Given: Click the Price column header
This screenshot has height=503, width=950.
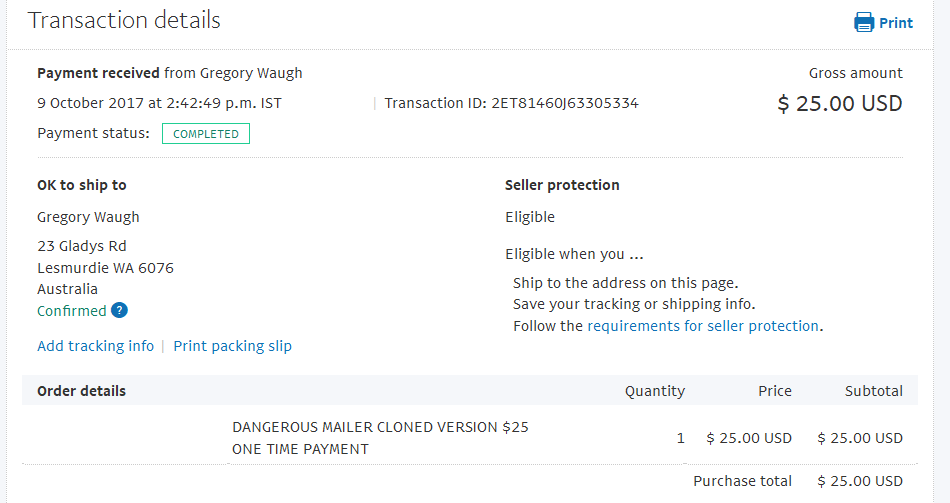Looking at the screenshot, I should [775, 391].
